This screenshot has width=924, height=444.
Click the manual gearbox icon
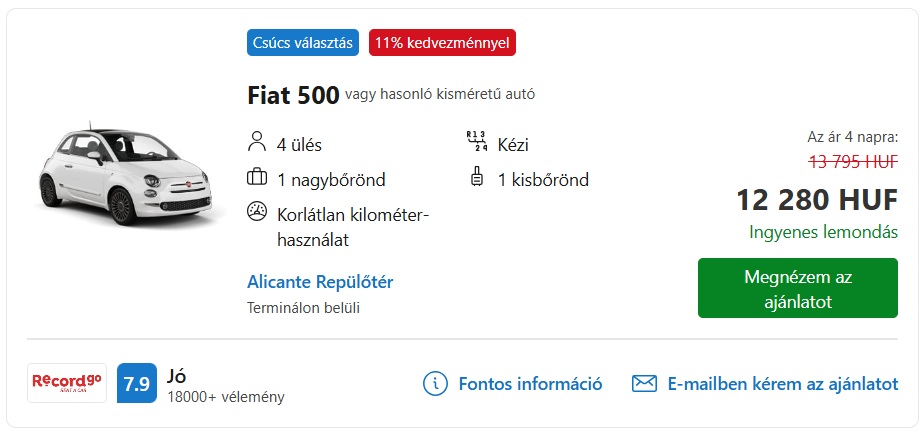[476, 142]
